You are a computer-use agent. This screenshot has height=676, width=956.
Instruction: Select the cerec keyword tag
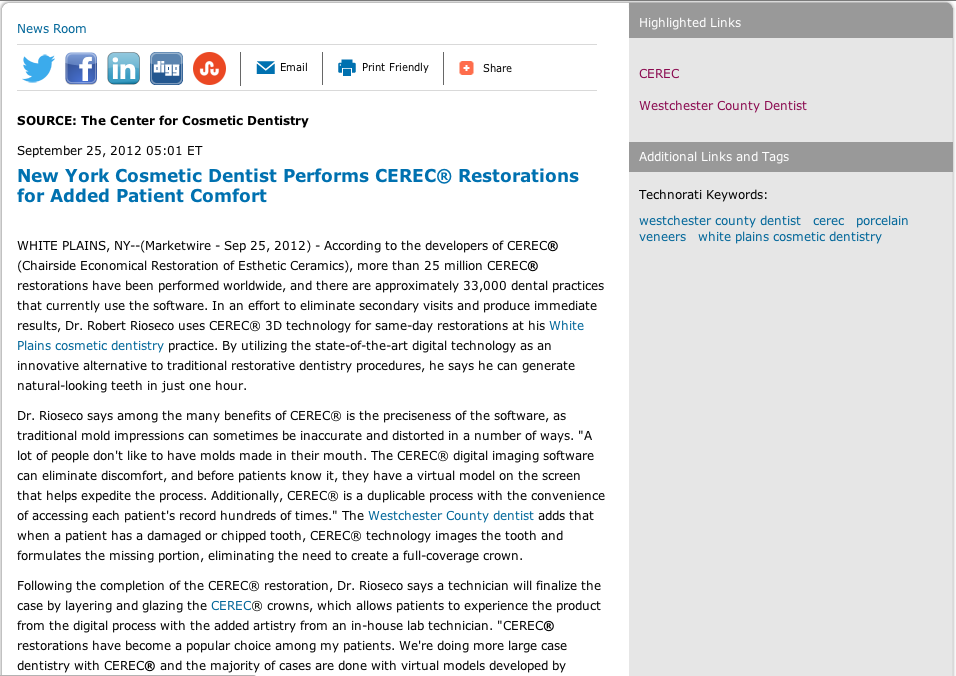click(x=829, y=221)
